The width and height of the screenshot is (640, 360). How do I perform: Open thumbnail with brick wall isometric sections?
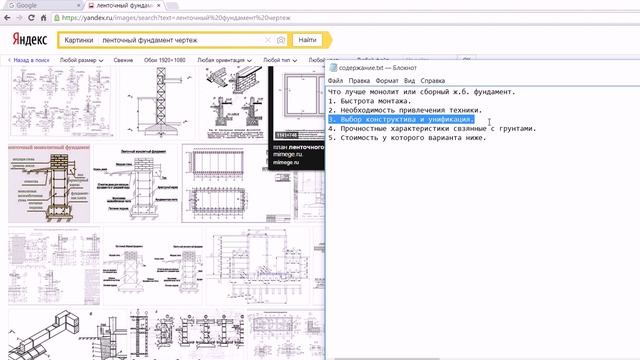(233, 102)
